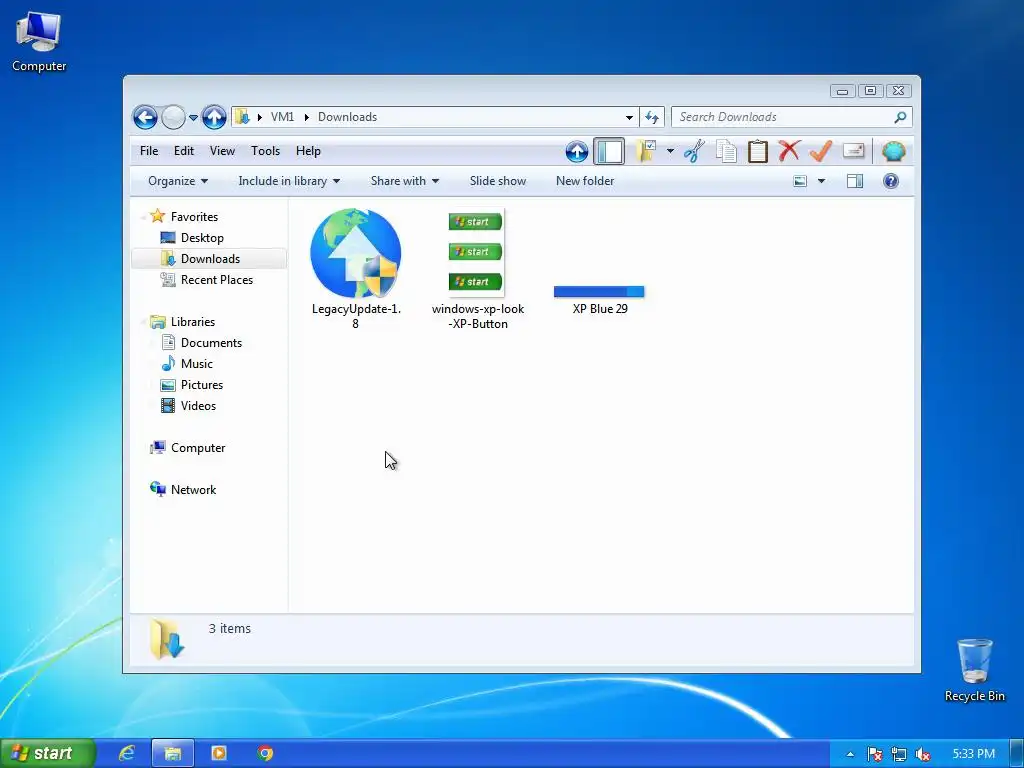Click the Slide show button
The image size is (1024, 768).
[x=498, y=181]
